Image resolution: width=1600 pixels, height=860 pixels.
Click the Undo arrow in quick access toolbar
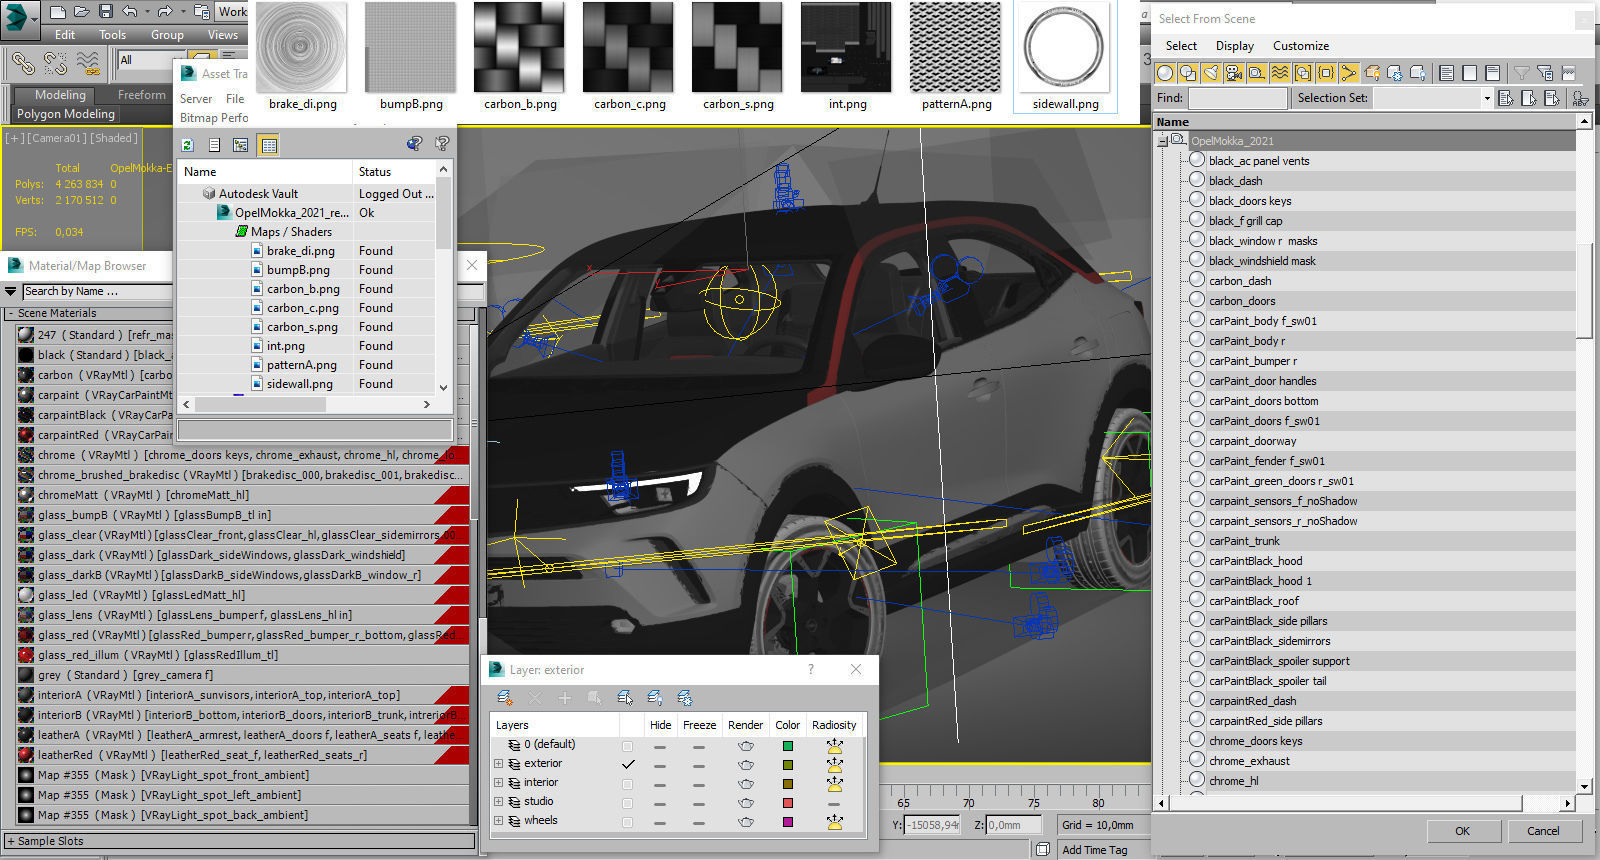click(129, 12)
